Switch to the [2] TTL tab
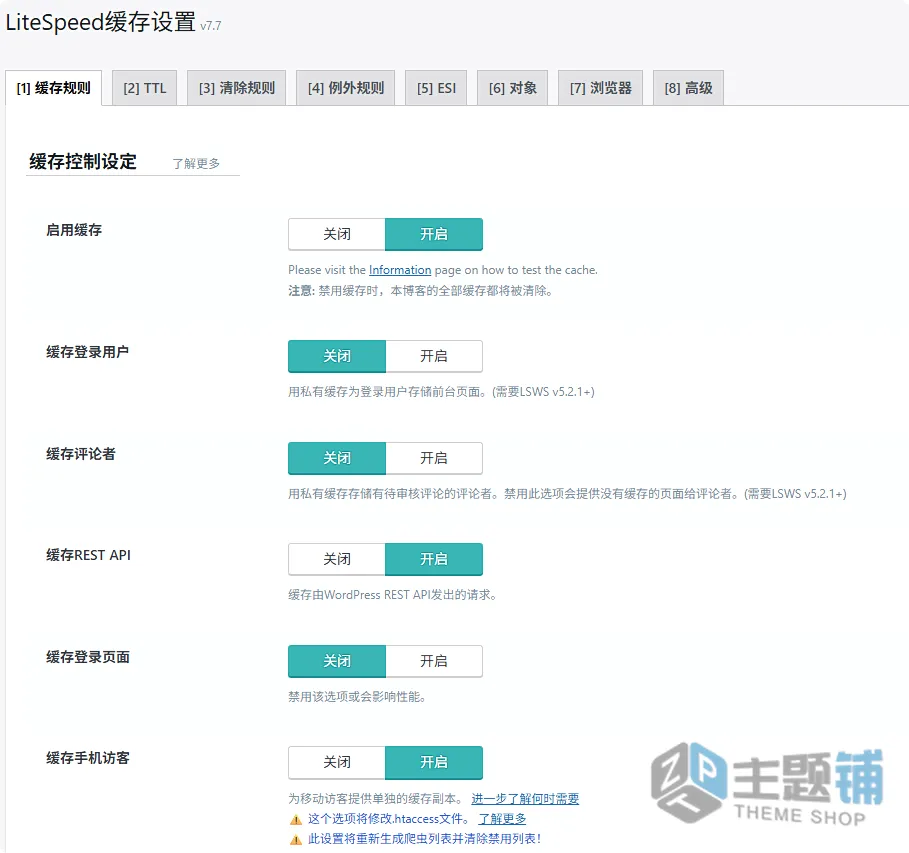This screenshot has width=909, height=853. [x=144, y=88]
